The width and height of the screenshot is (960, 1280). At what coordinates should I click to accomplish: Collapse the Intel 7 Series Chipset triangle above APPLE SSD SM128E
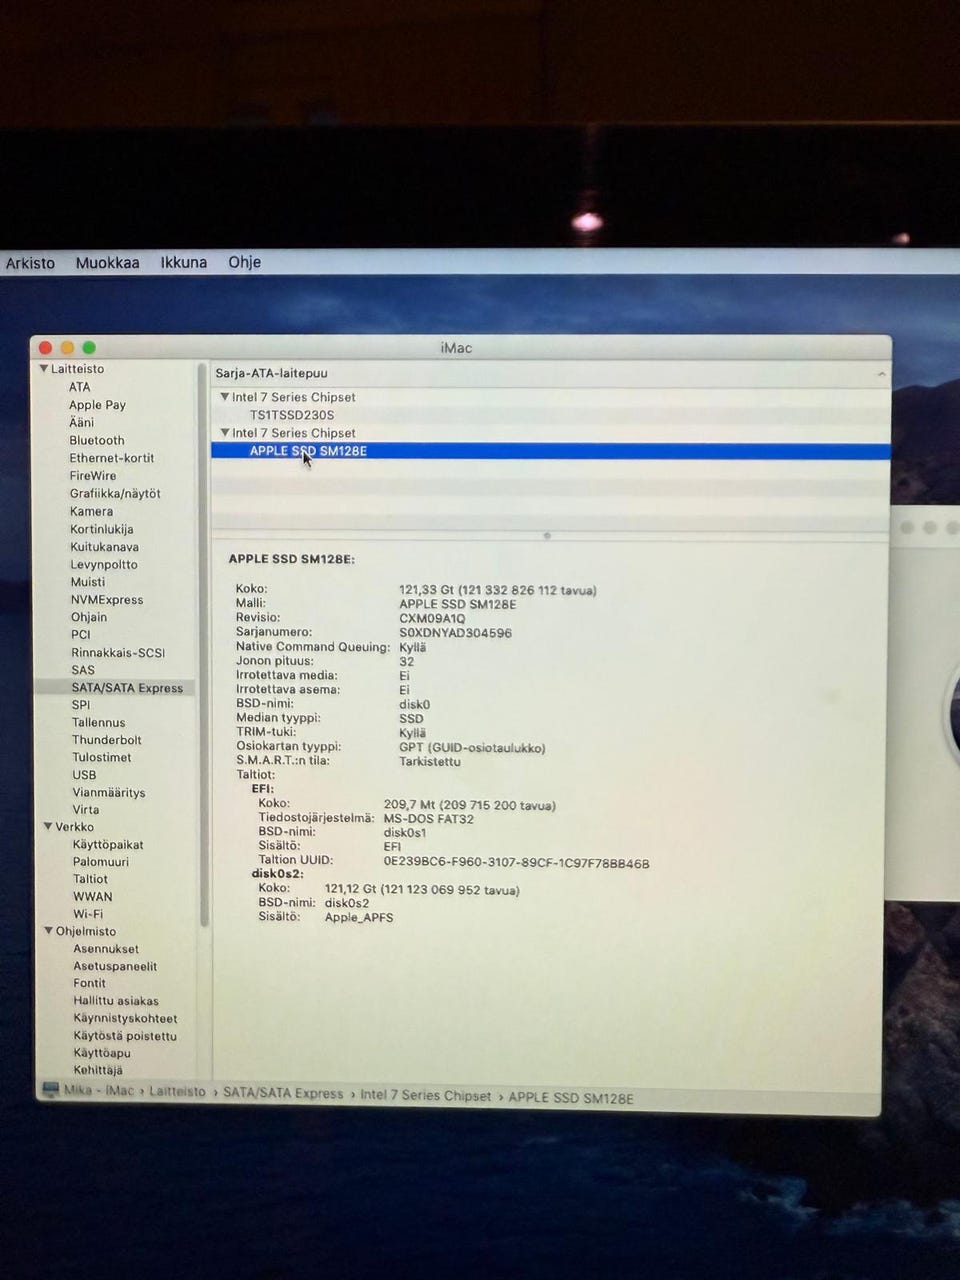(225, 433)
